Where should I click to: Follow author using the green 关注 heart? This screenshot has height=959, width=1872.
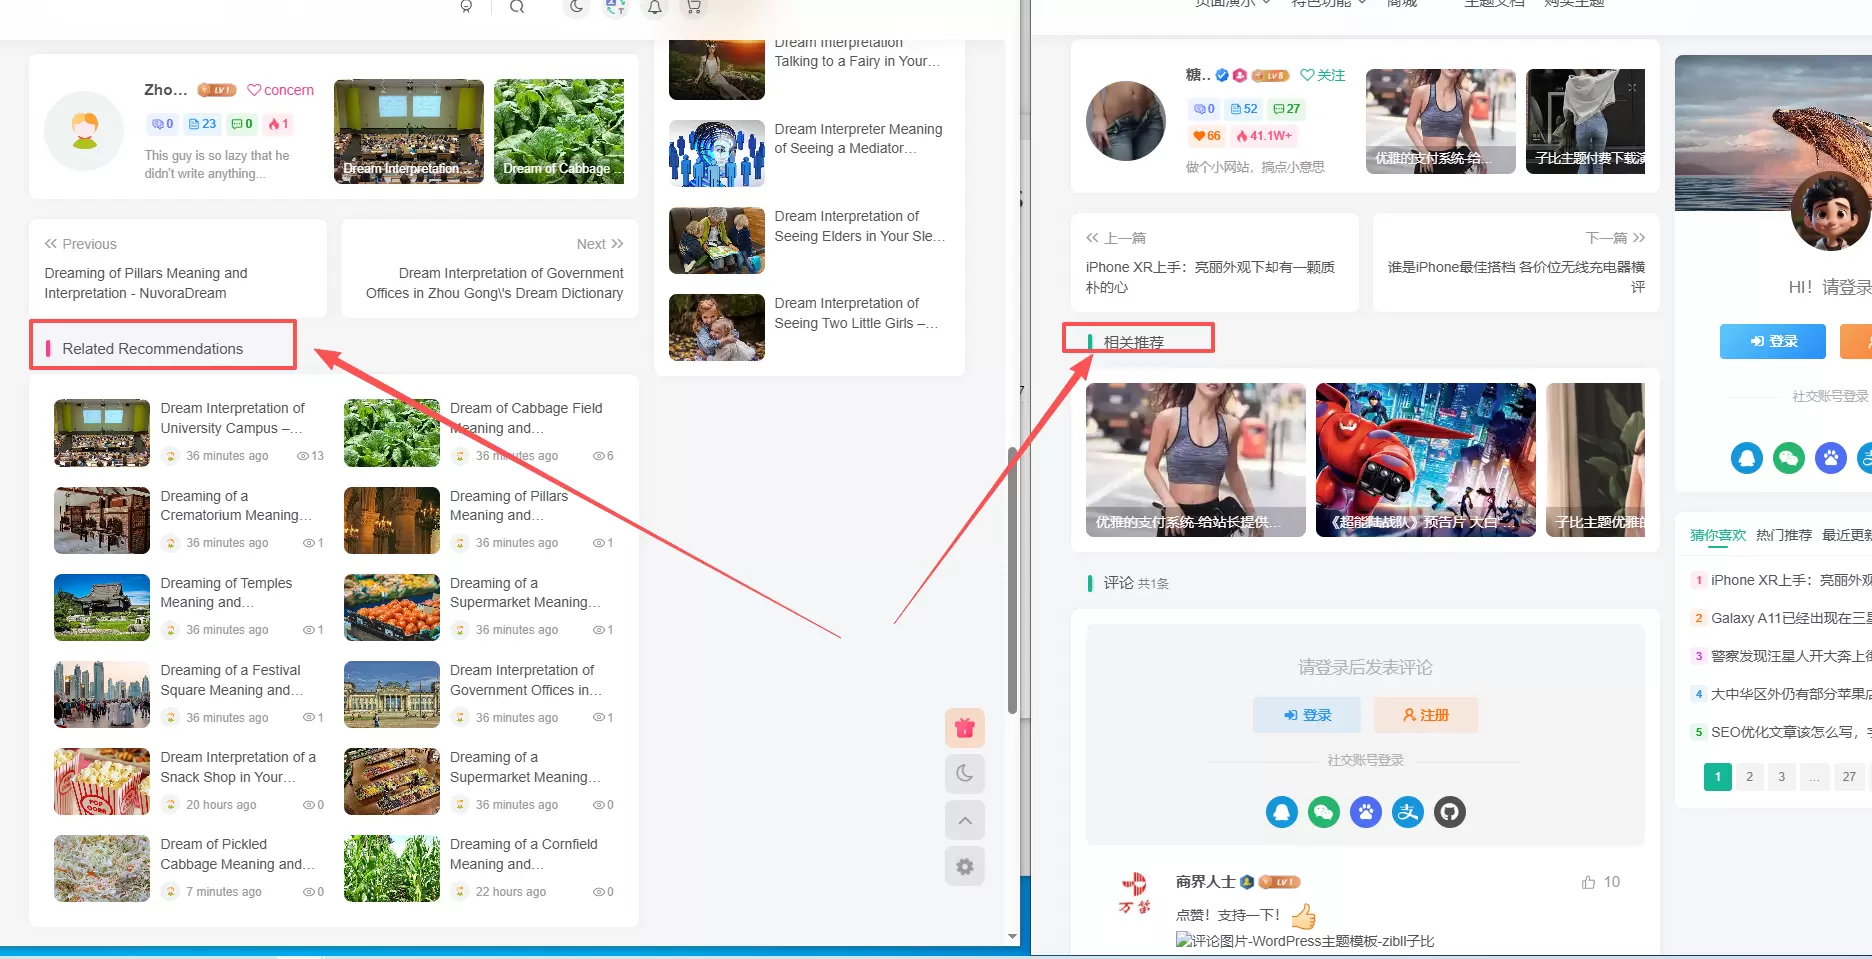[1322, 75]
